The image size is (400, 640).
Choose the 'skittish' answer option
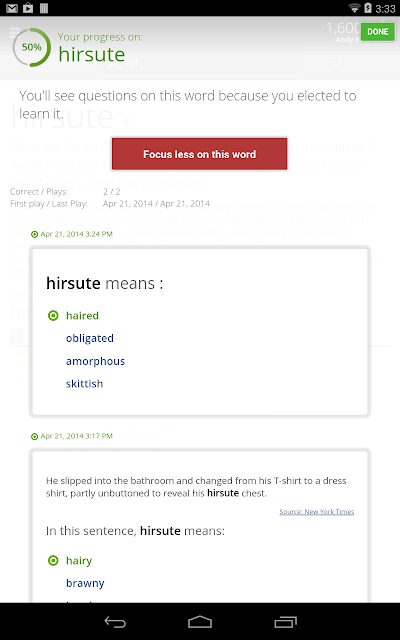pyautogui.click(x=84, y=383)
